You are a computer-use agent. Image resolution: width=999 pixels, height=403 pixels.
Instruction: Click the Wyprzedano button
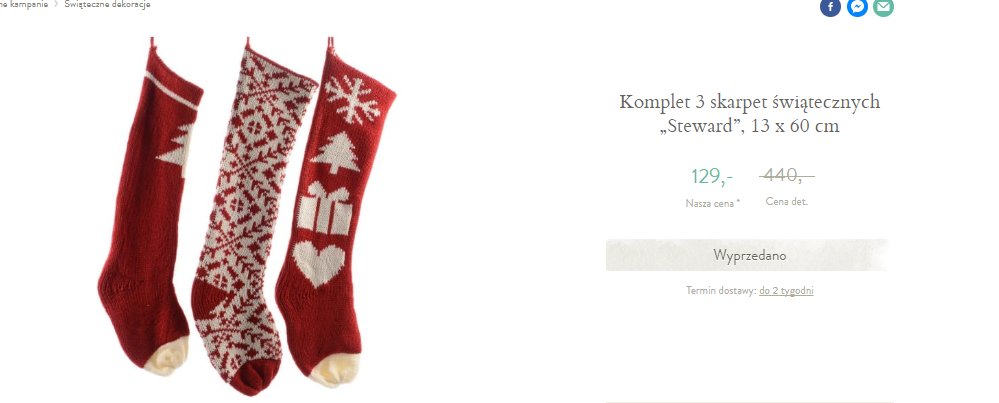coord(746,255)
